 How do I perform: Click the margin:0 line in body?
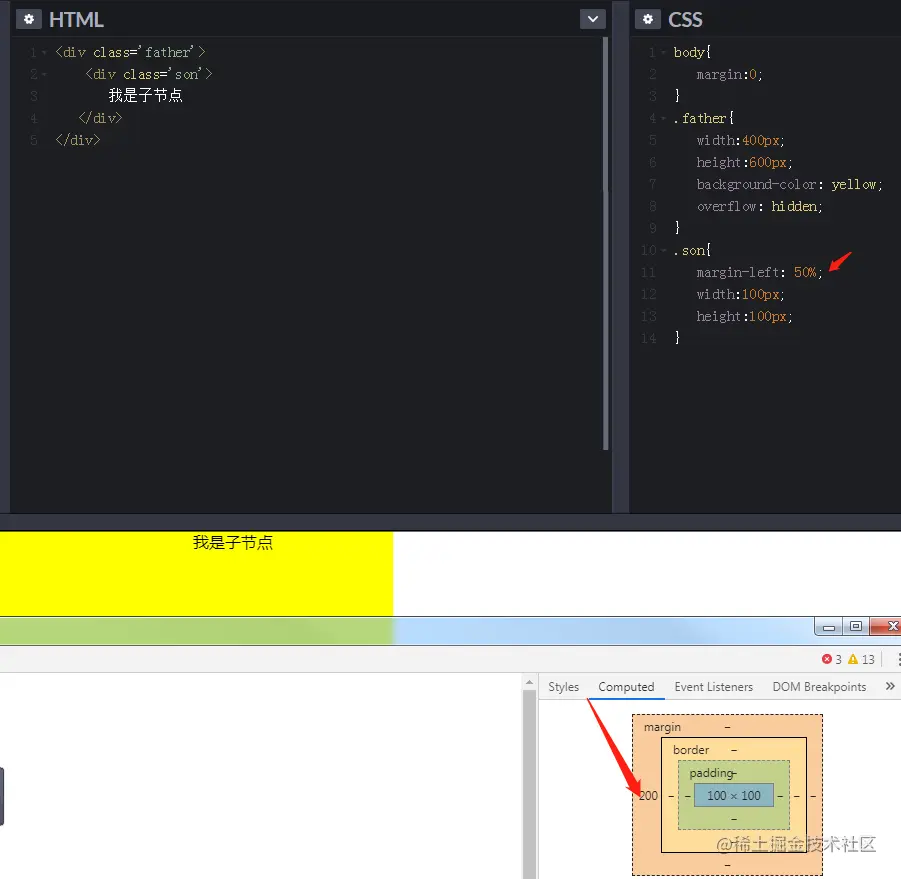click(x=729, y=75)
